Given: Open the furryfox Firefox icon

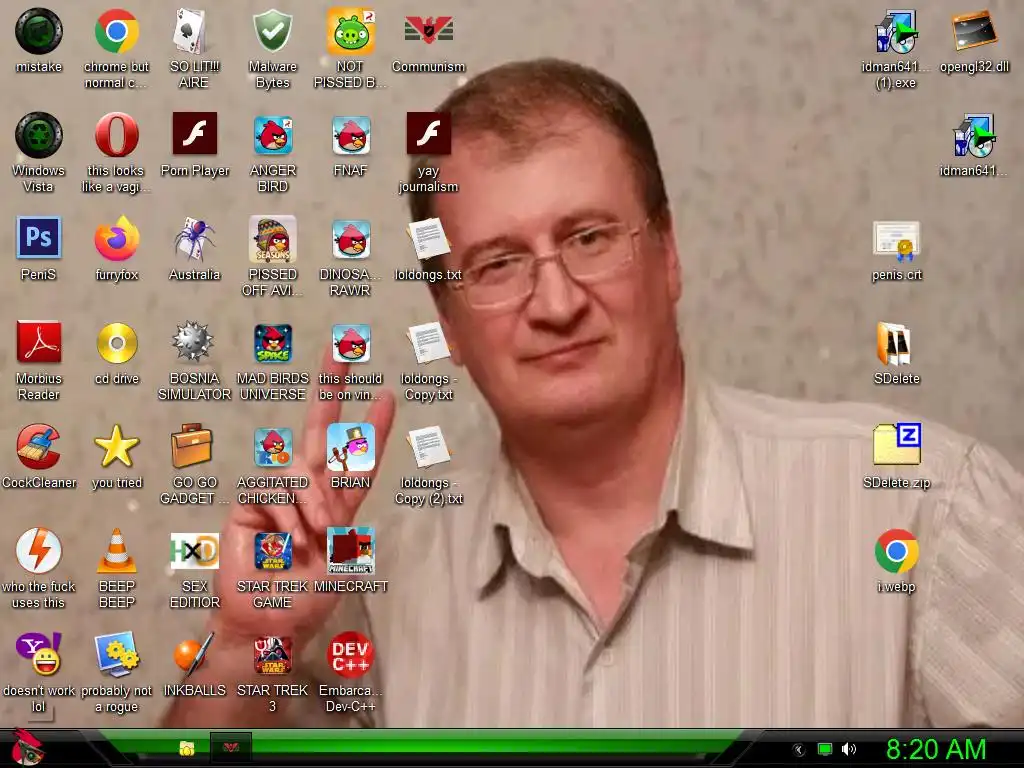Looking at the screenshot, I should point(116,238).
